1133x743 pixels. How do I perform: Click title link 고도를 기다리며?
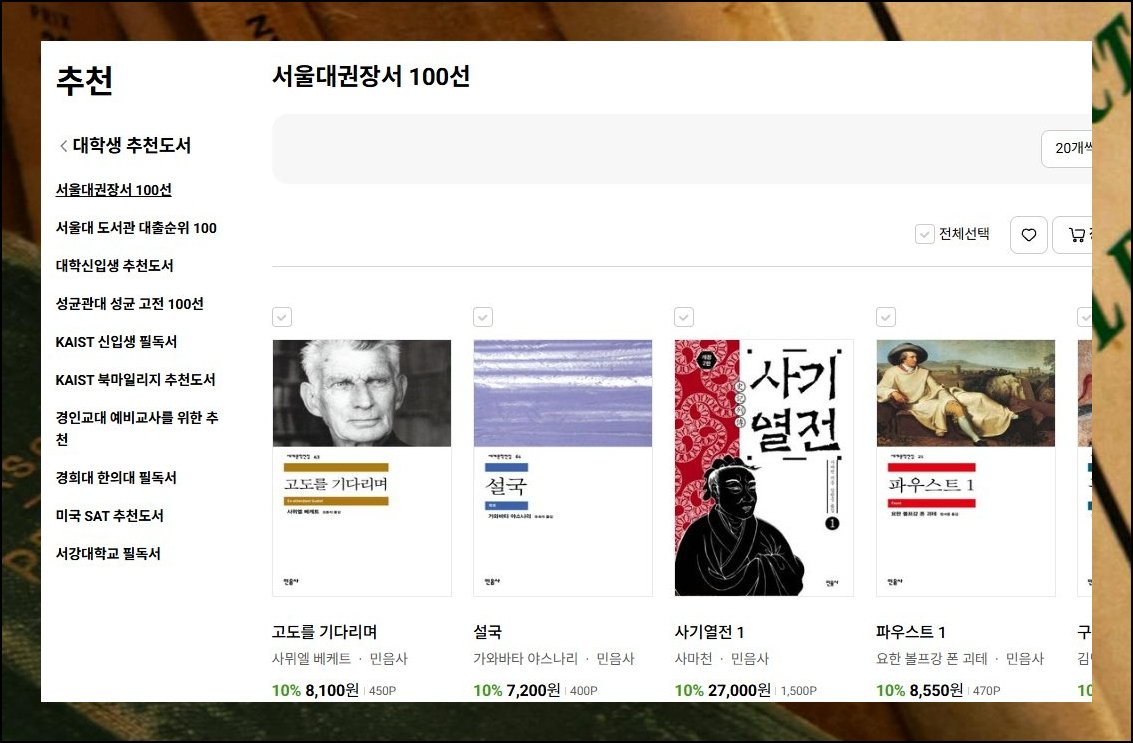click(324, 632)
